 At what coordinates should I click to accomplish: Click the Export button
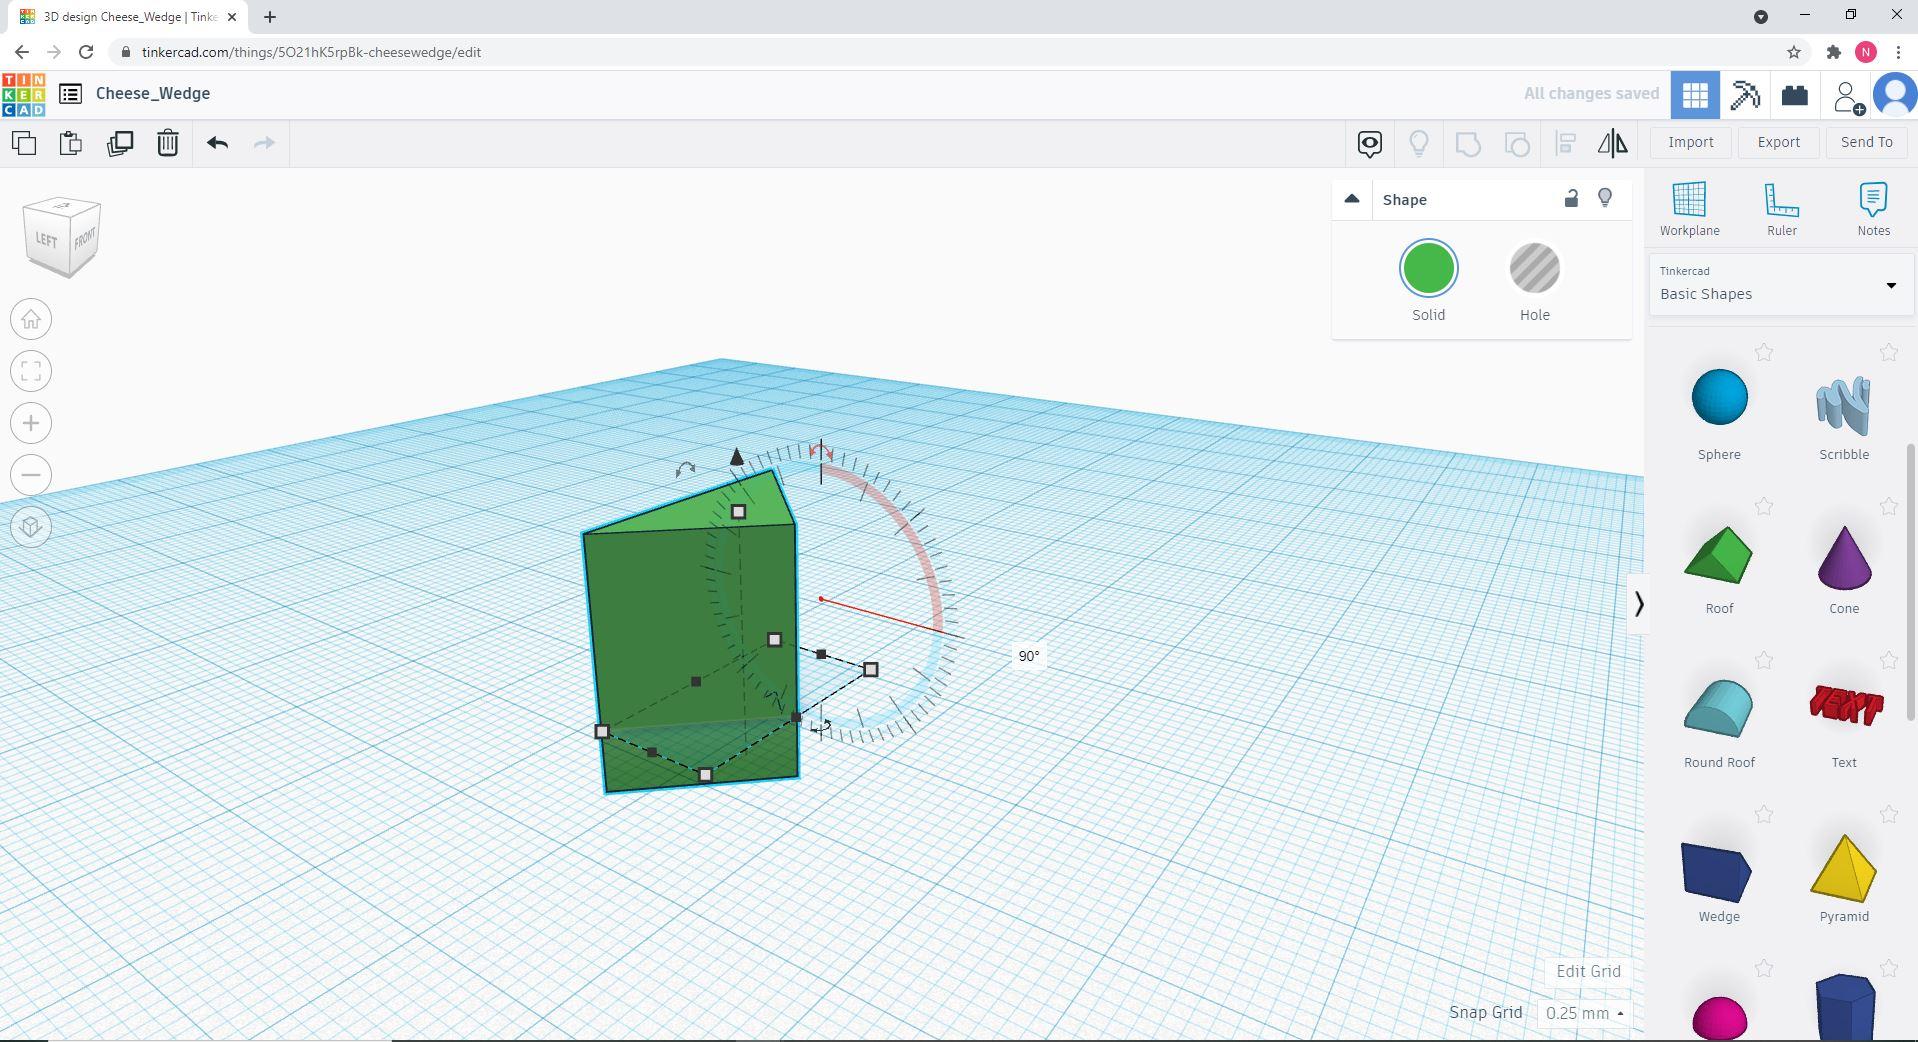click(x=1779, y=142)
